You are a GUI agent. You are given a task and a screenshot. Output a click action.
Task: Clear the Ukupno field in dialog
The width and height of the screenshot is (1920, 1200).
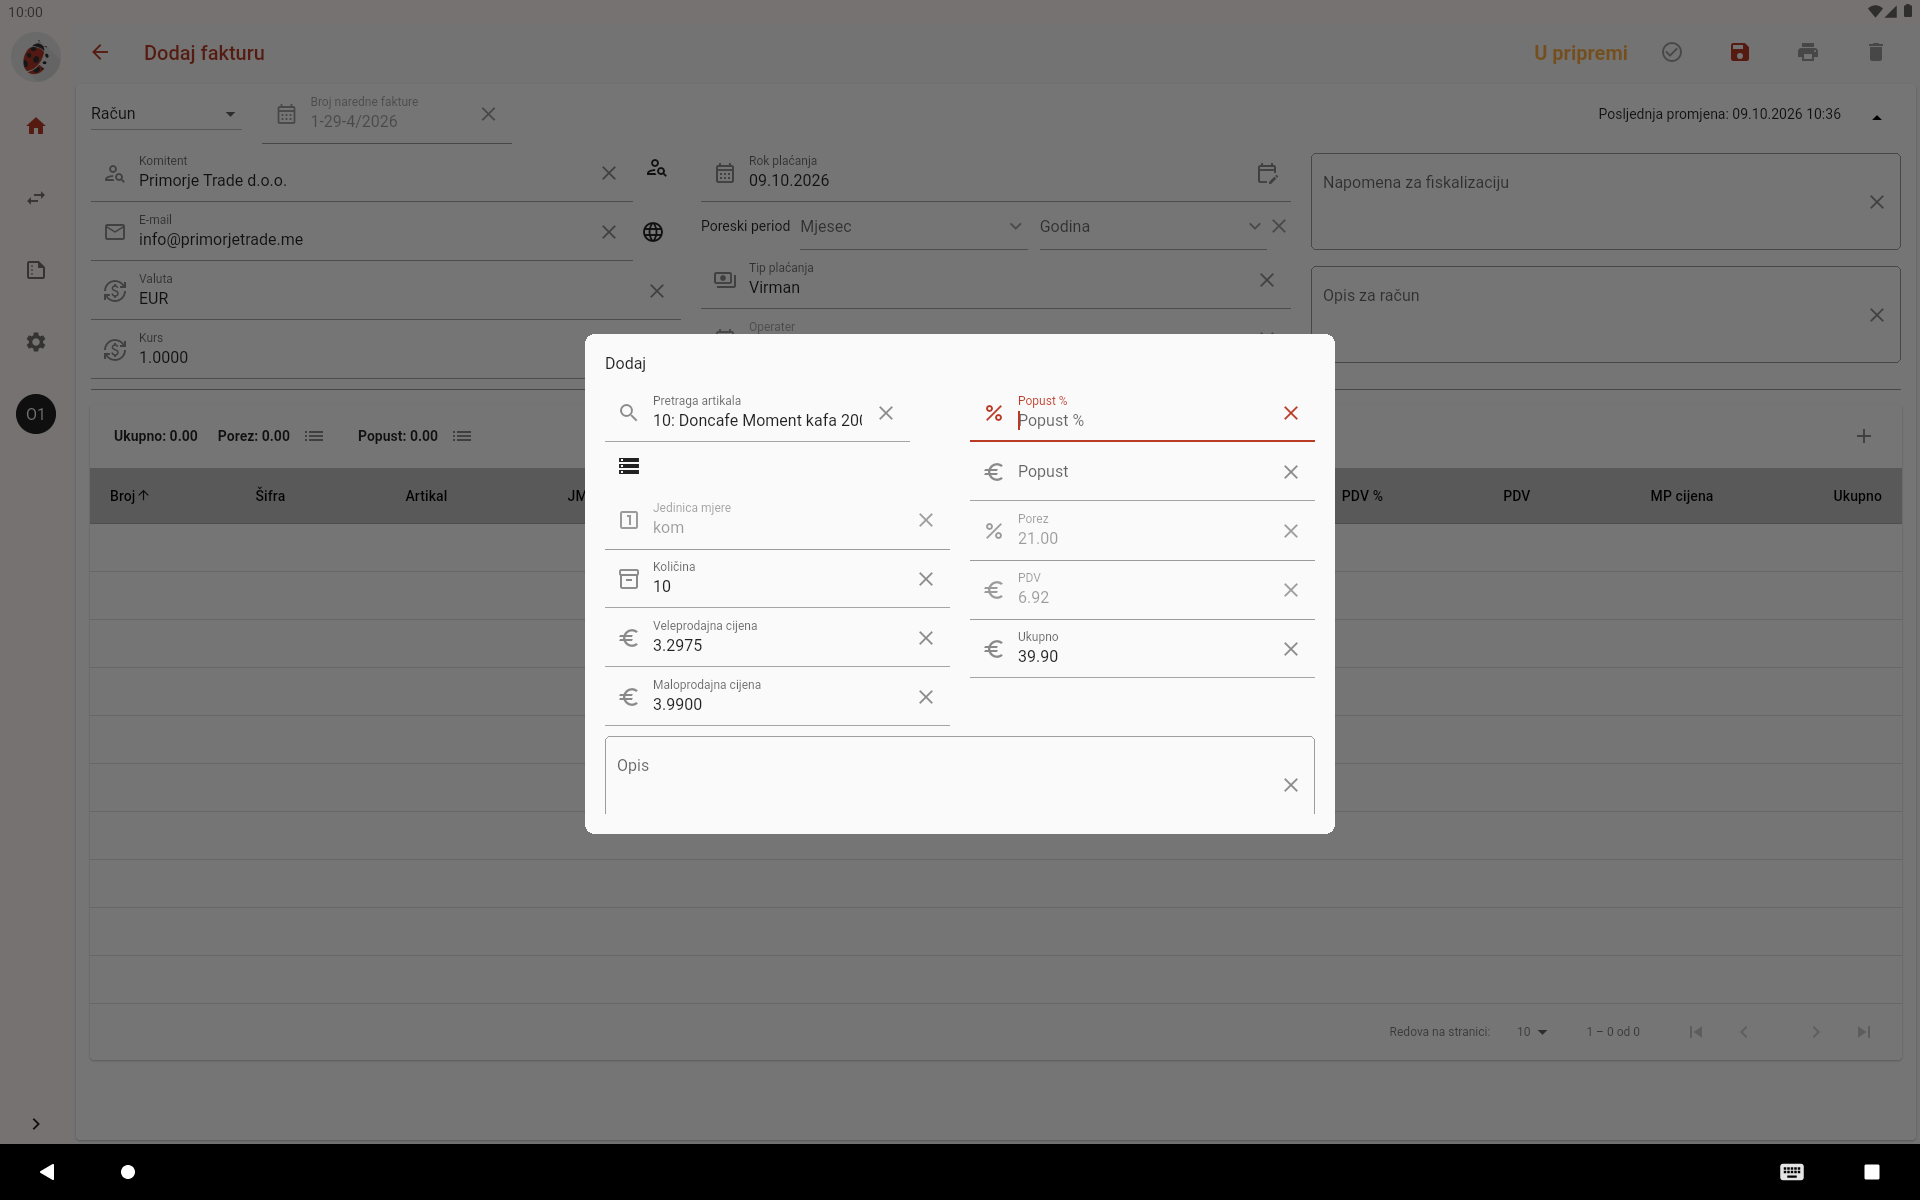click(1291, 649)
